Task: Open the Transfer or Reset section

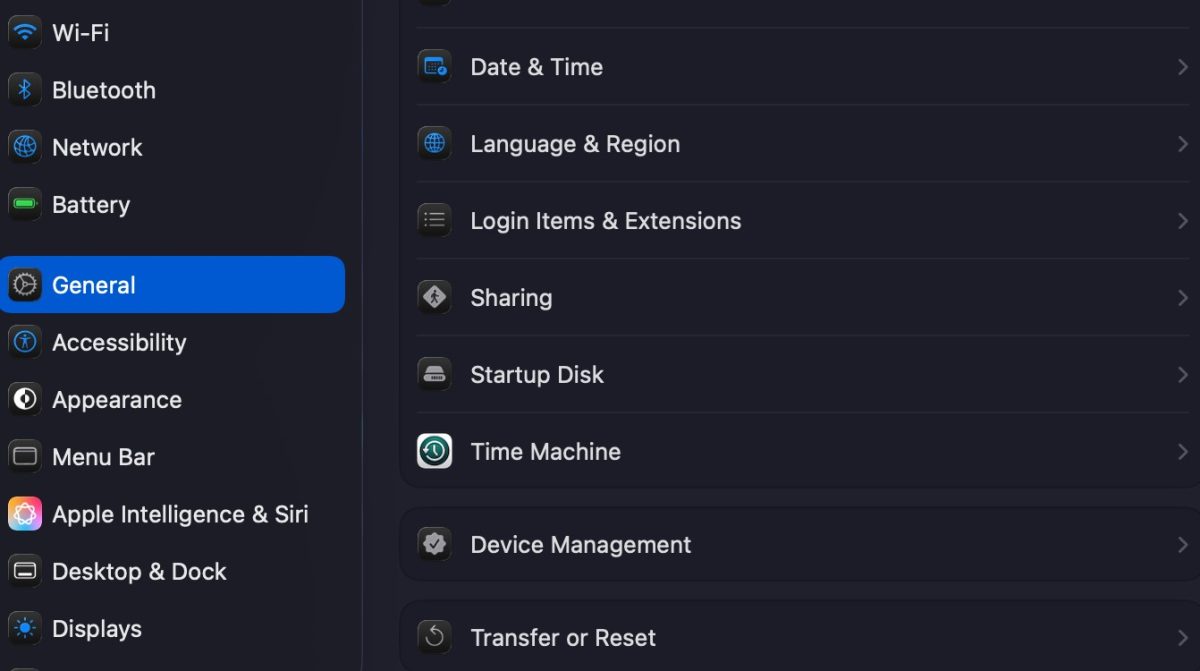Action: point(563,637)
